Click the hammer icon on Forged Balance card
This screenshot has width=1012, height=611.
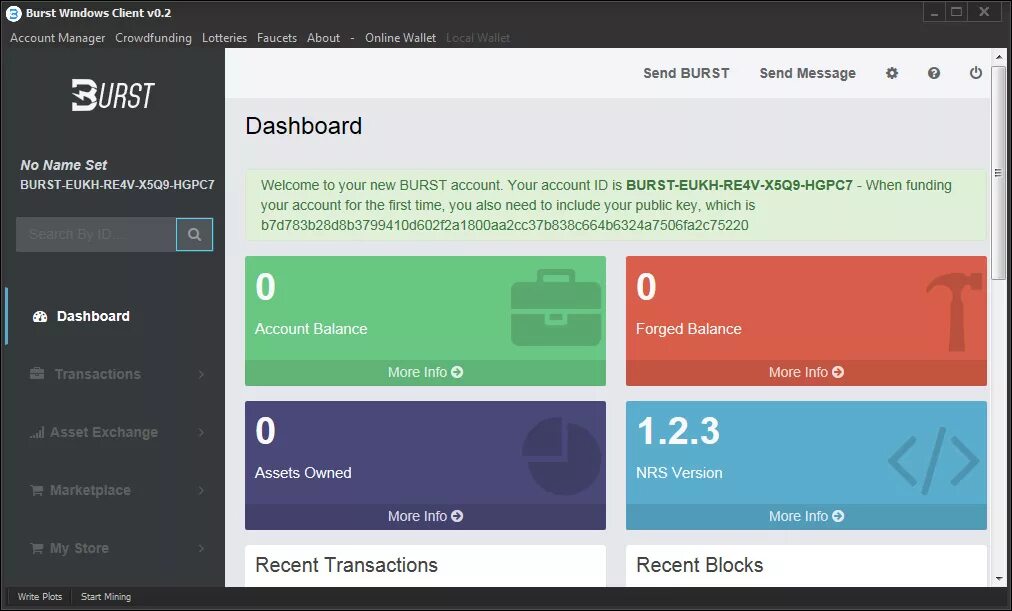(x=953, y=310)
